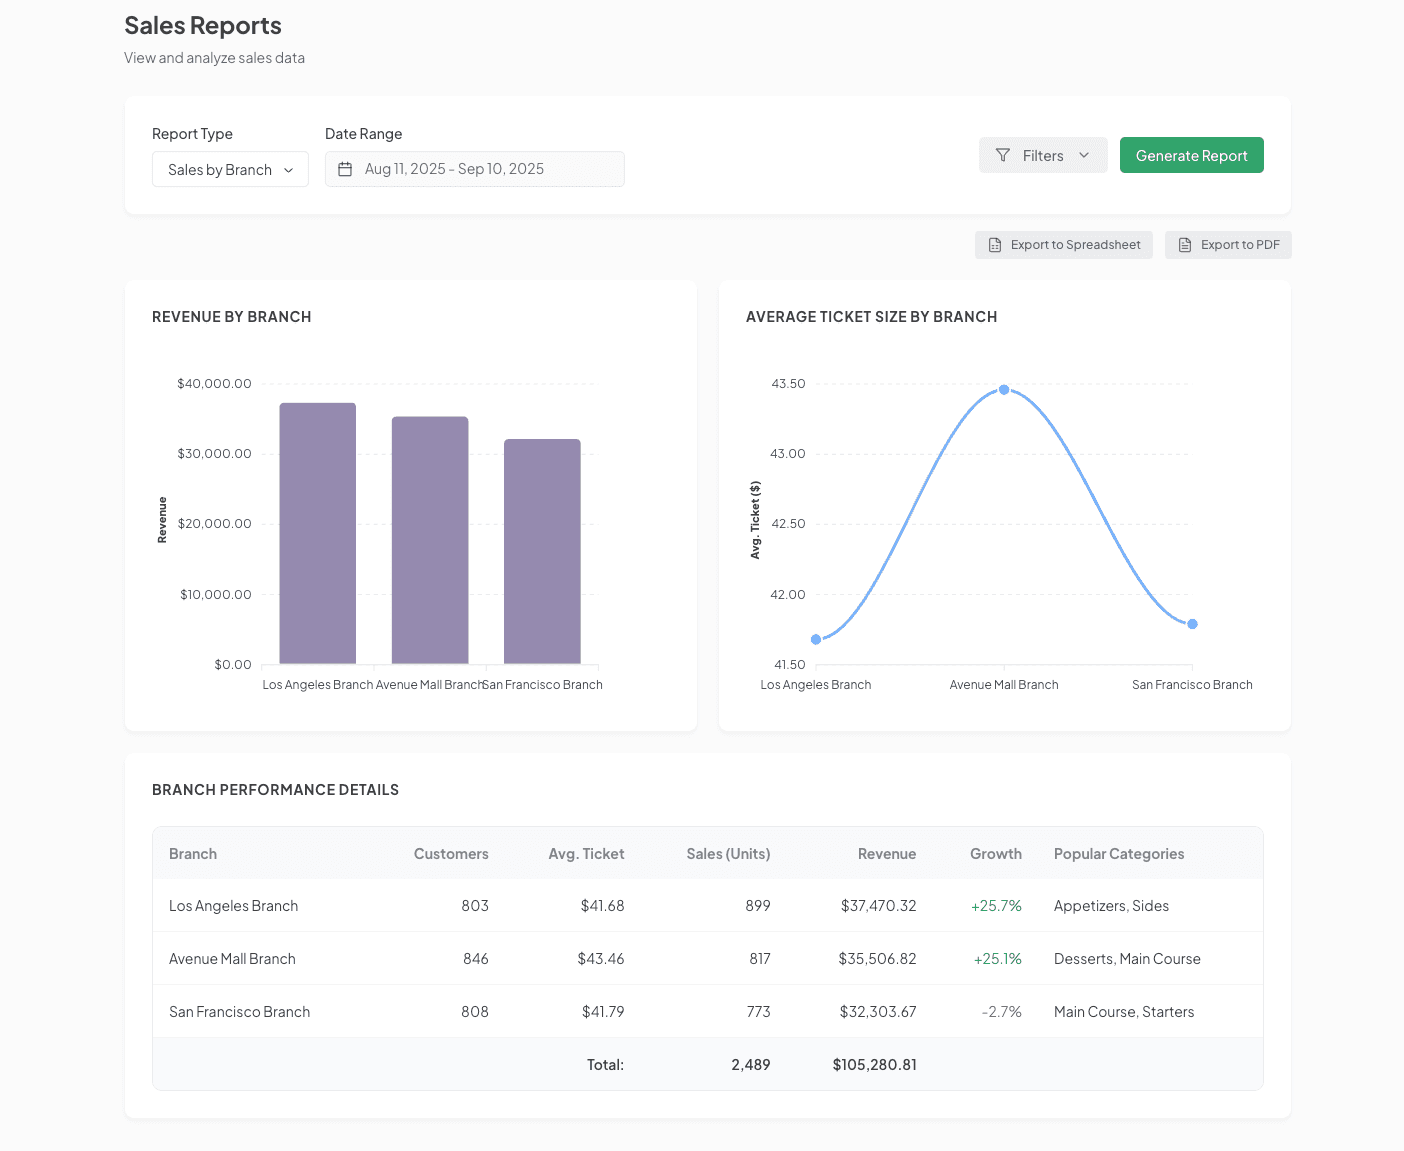
Task: Click the San Francisco line chart point
Action: click(1192, 624)
